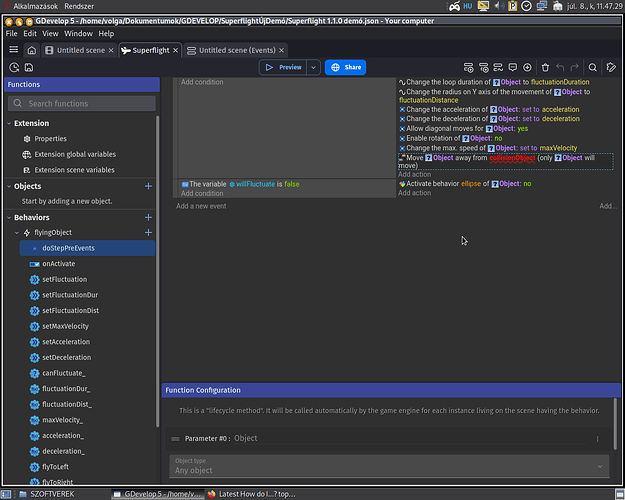
Task: Open the Alkalmazások system menu
Action: (35, 6)
